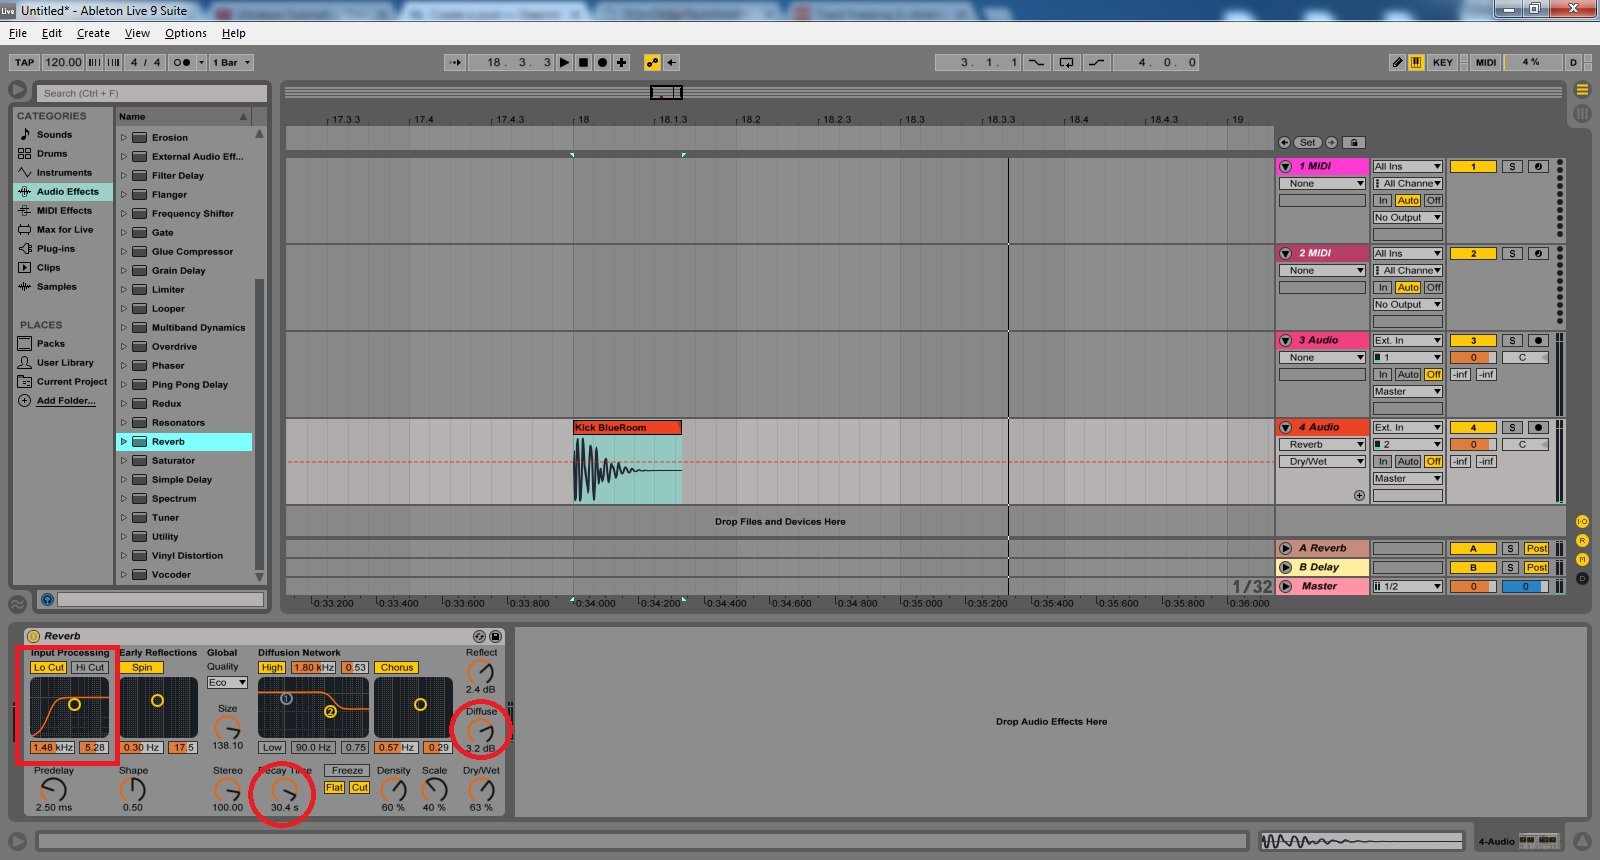Click the TAP tempo button
This screenshot has height=860, width=1600.
(25, 62)
